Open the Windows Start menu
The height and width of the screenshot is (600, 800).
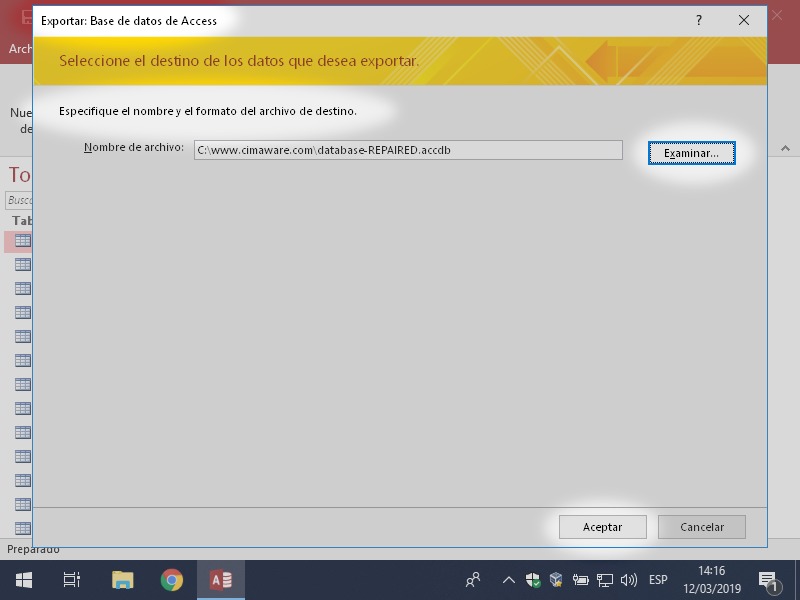(x=23, y=580)
